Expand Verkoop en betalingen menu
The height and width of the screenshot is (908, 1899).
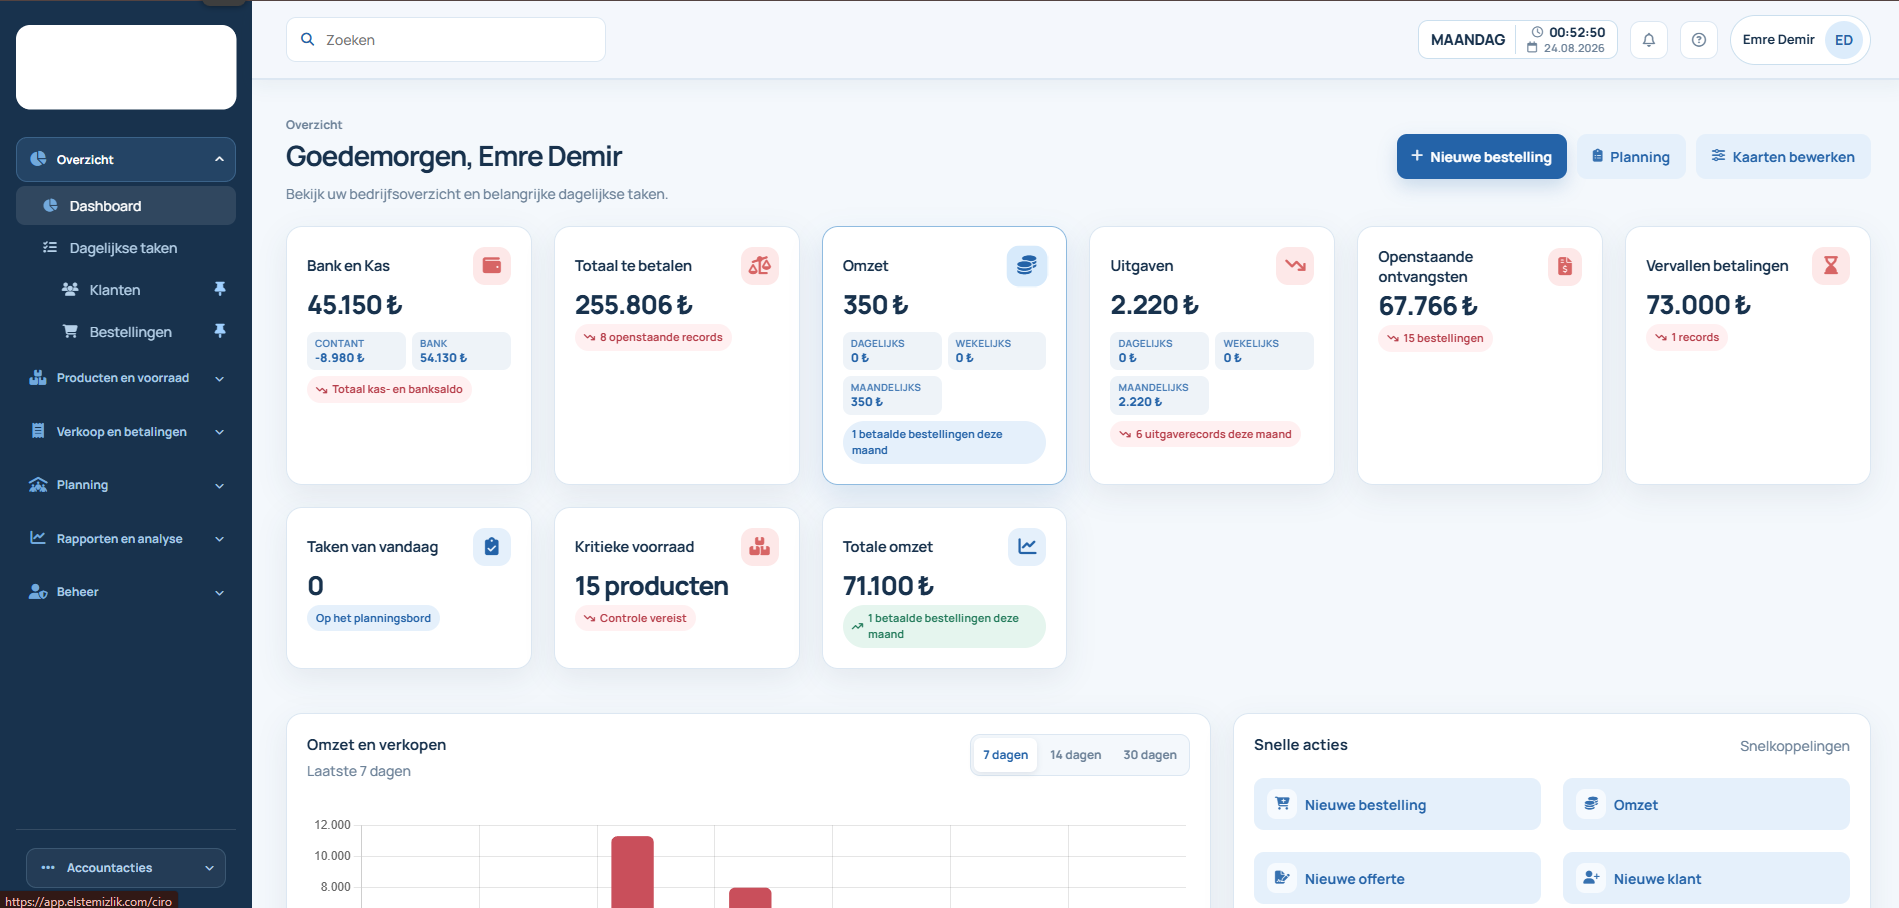coord(126,432)
